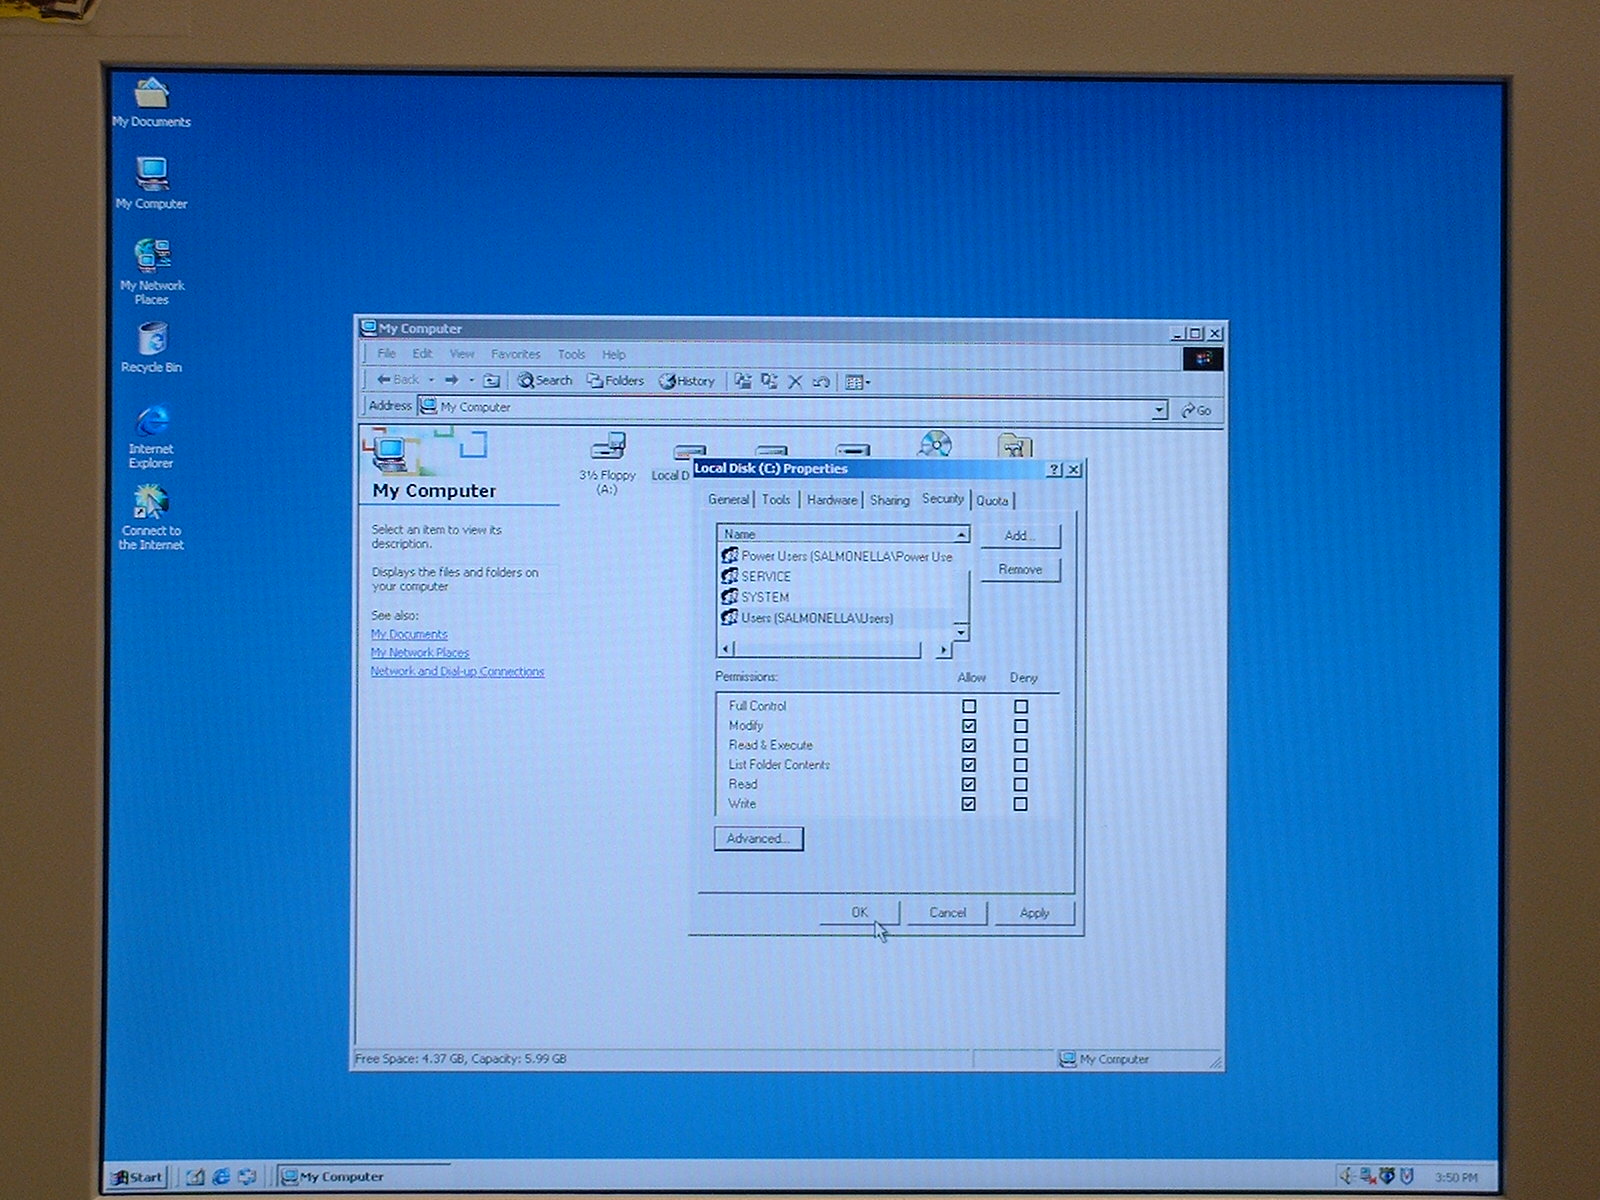
Task: Select the 3½ Floppy (A:) drive icon
Action: coord(607,448)
